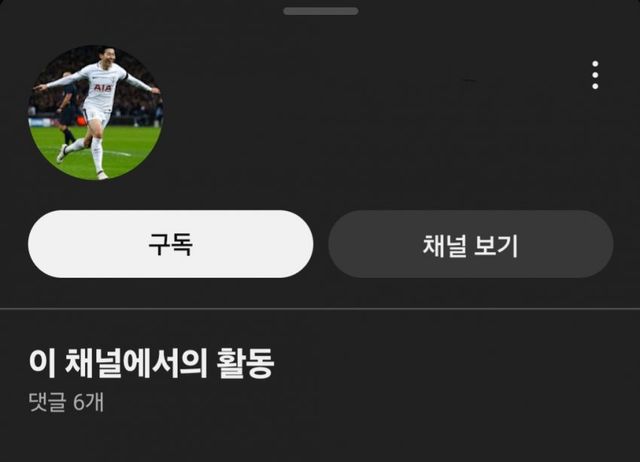This screenshot has width=640, height=462.
Task: Click the white-kit footballer thumbnail
Action: coord(96,113)
